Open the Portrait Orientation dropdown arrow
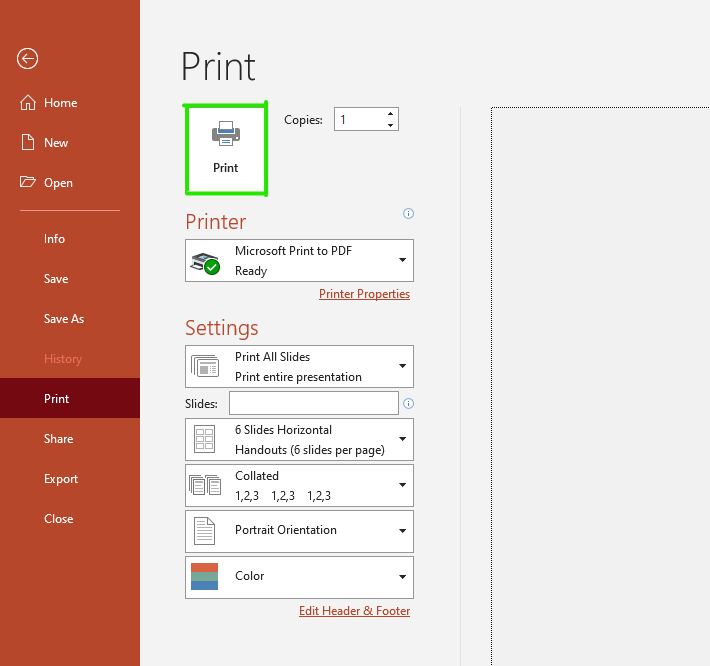This screenshot has height=666, width=710. tap(402, 531)
